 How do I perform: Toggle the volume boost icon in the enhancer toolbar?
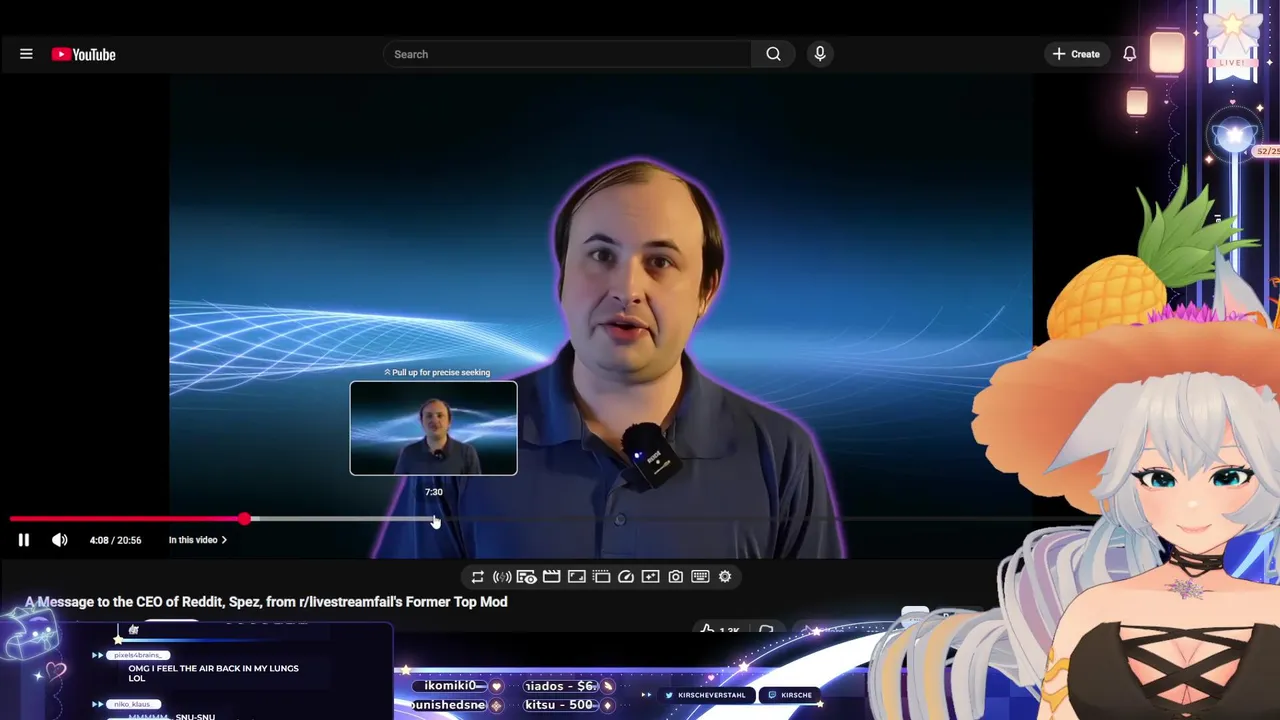pos(502,577)
